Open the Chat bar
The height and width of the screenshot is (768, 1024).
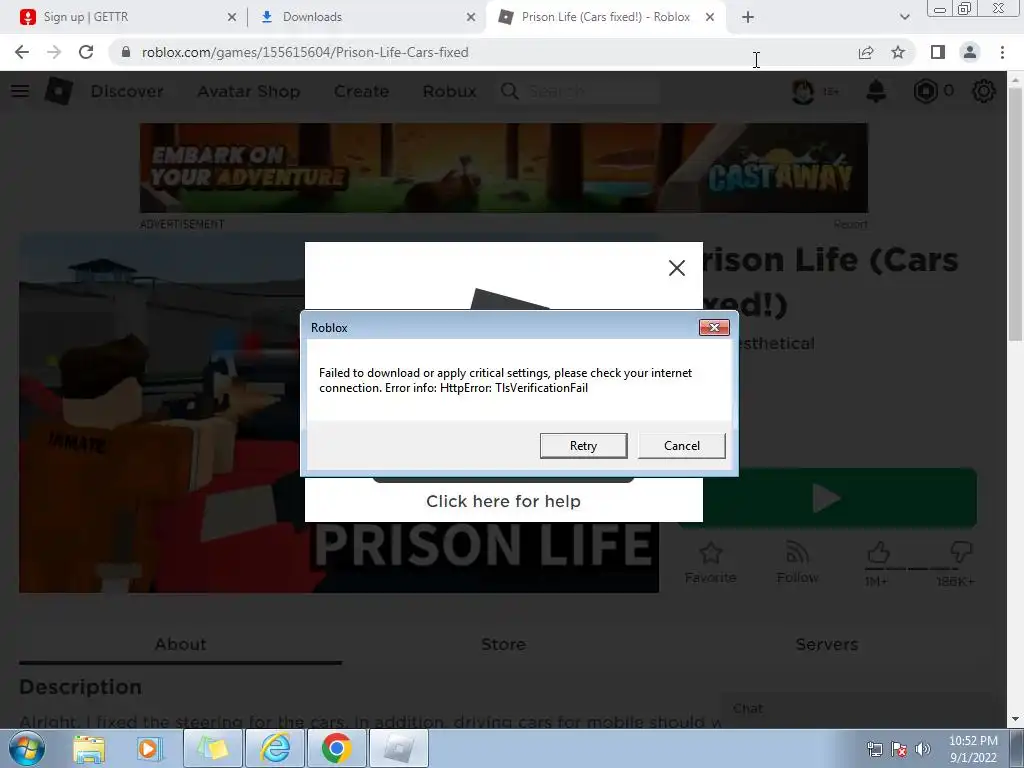856,709
